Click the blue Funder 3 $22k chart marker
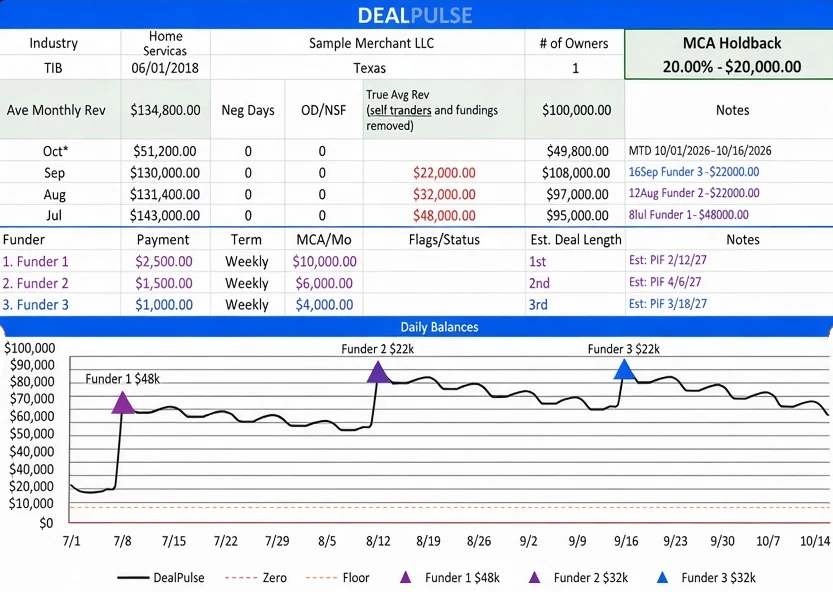Viewport: 833px width, 592px height. (x=625, y=369)
